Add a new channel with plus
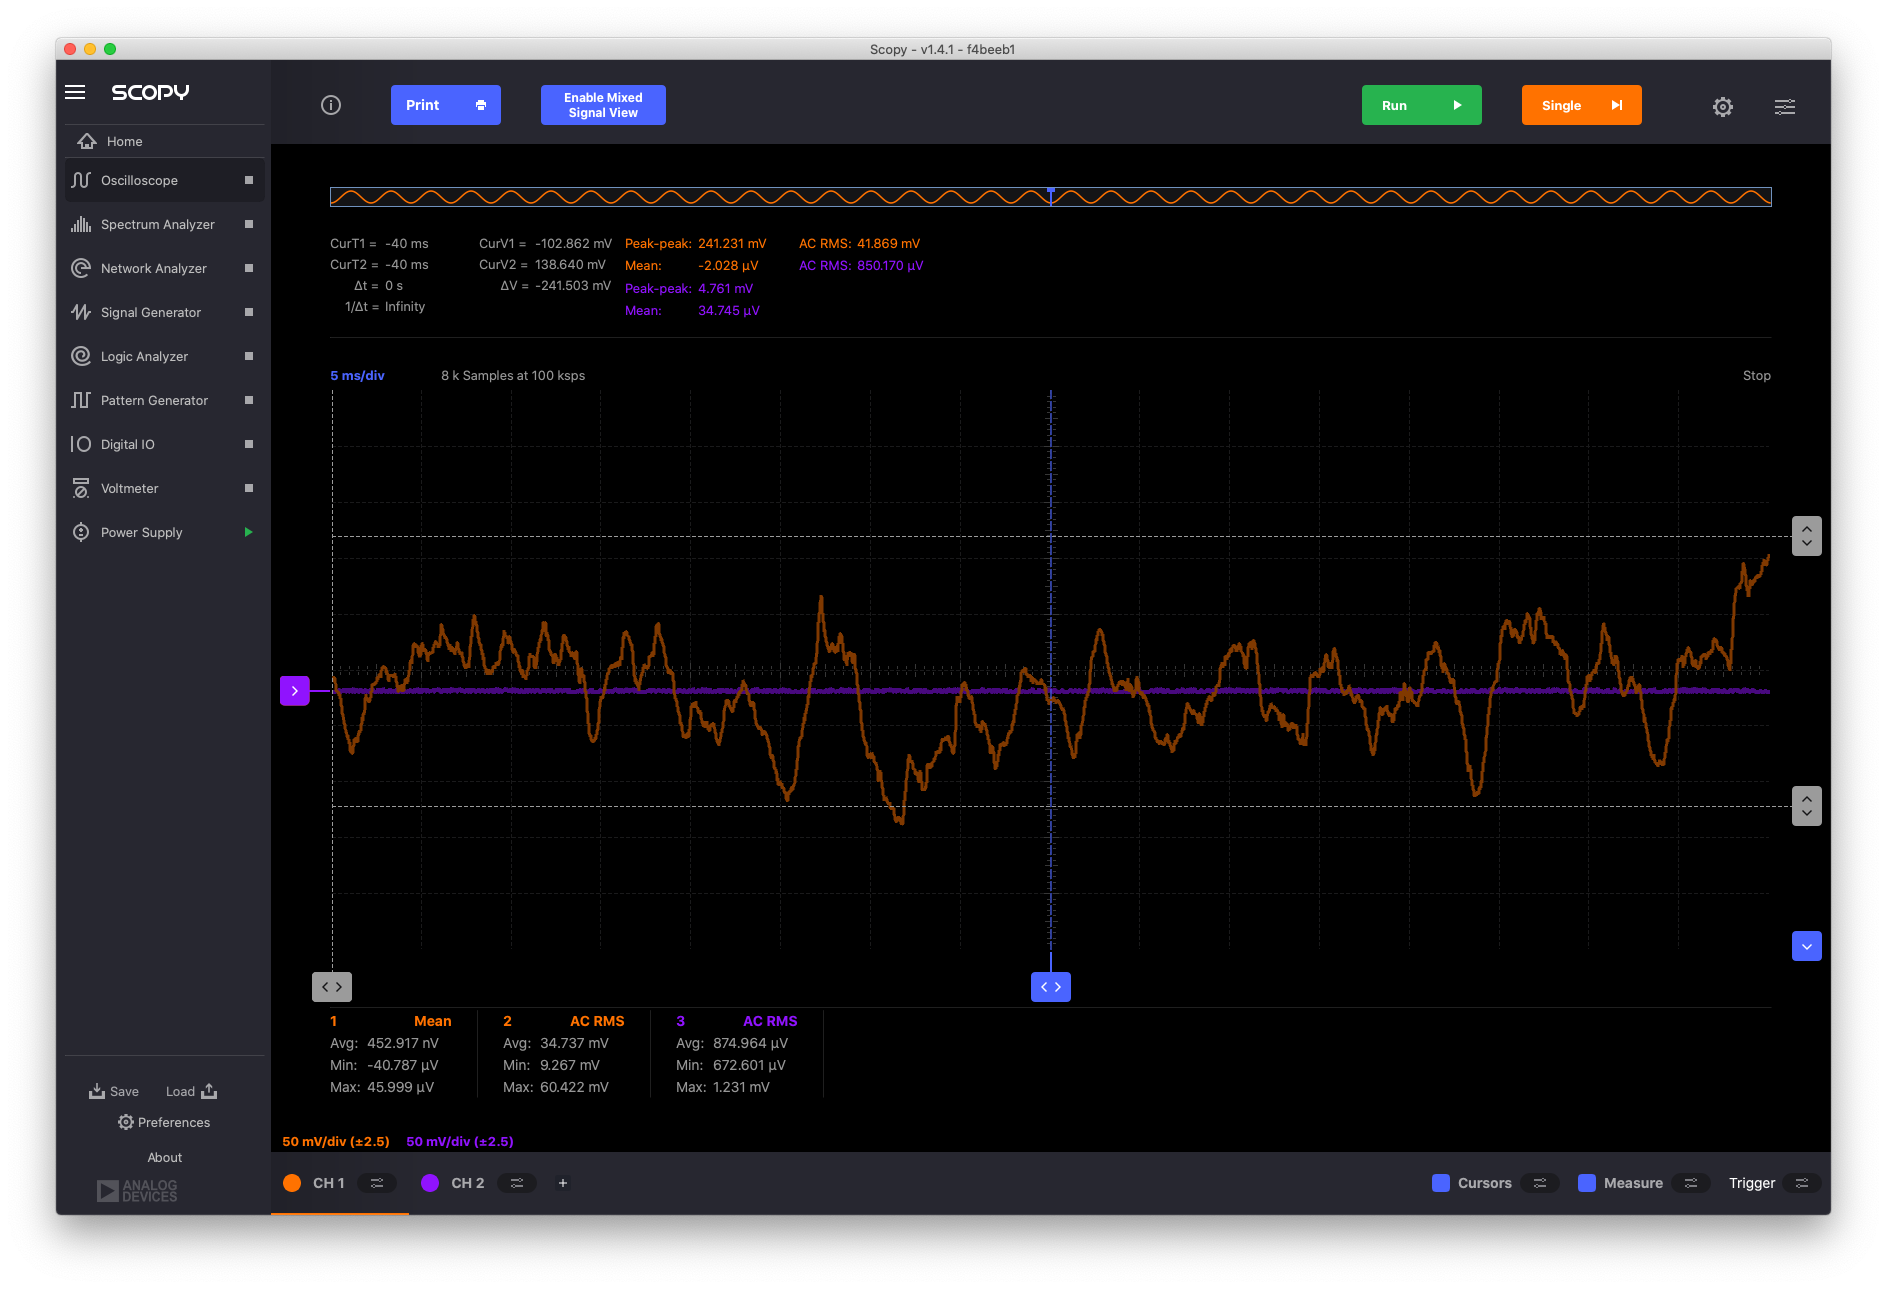Image resolution: width=1887 pixels, height=1289 pixels. point(563,1183)
